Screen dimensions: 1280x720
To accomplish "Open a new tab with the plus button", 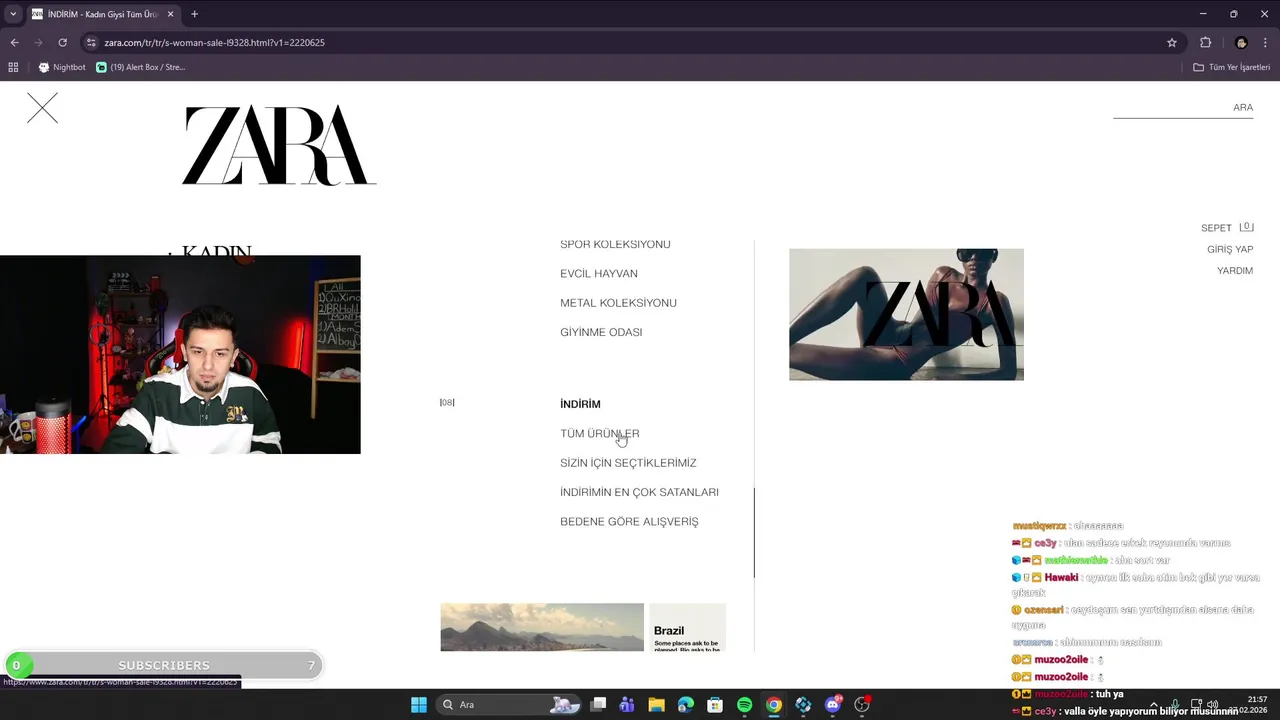I will click(x=194, y=14).
